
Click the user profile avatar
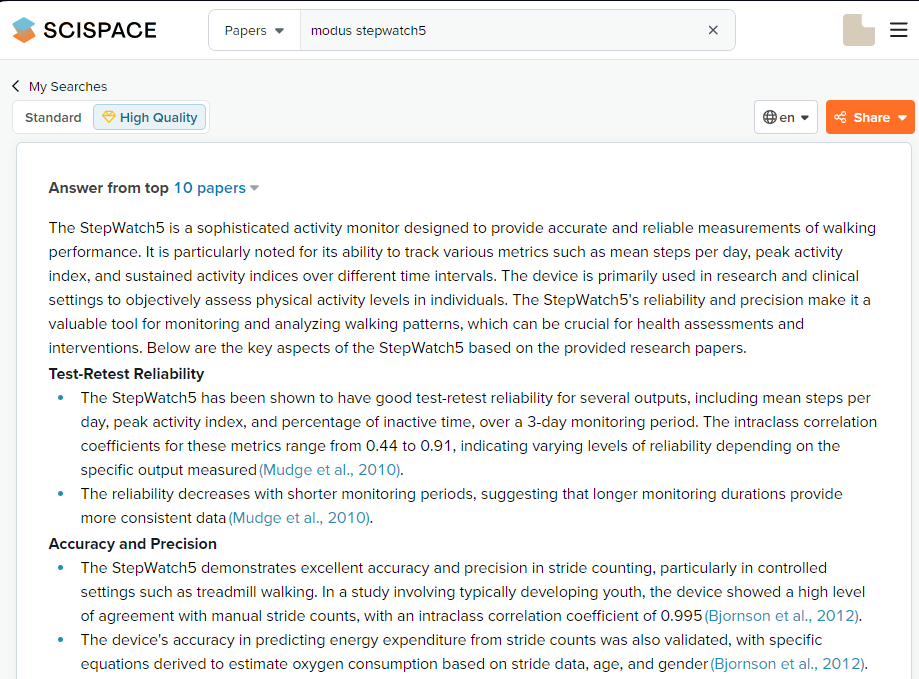(859, 30)
